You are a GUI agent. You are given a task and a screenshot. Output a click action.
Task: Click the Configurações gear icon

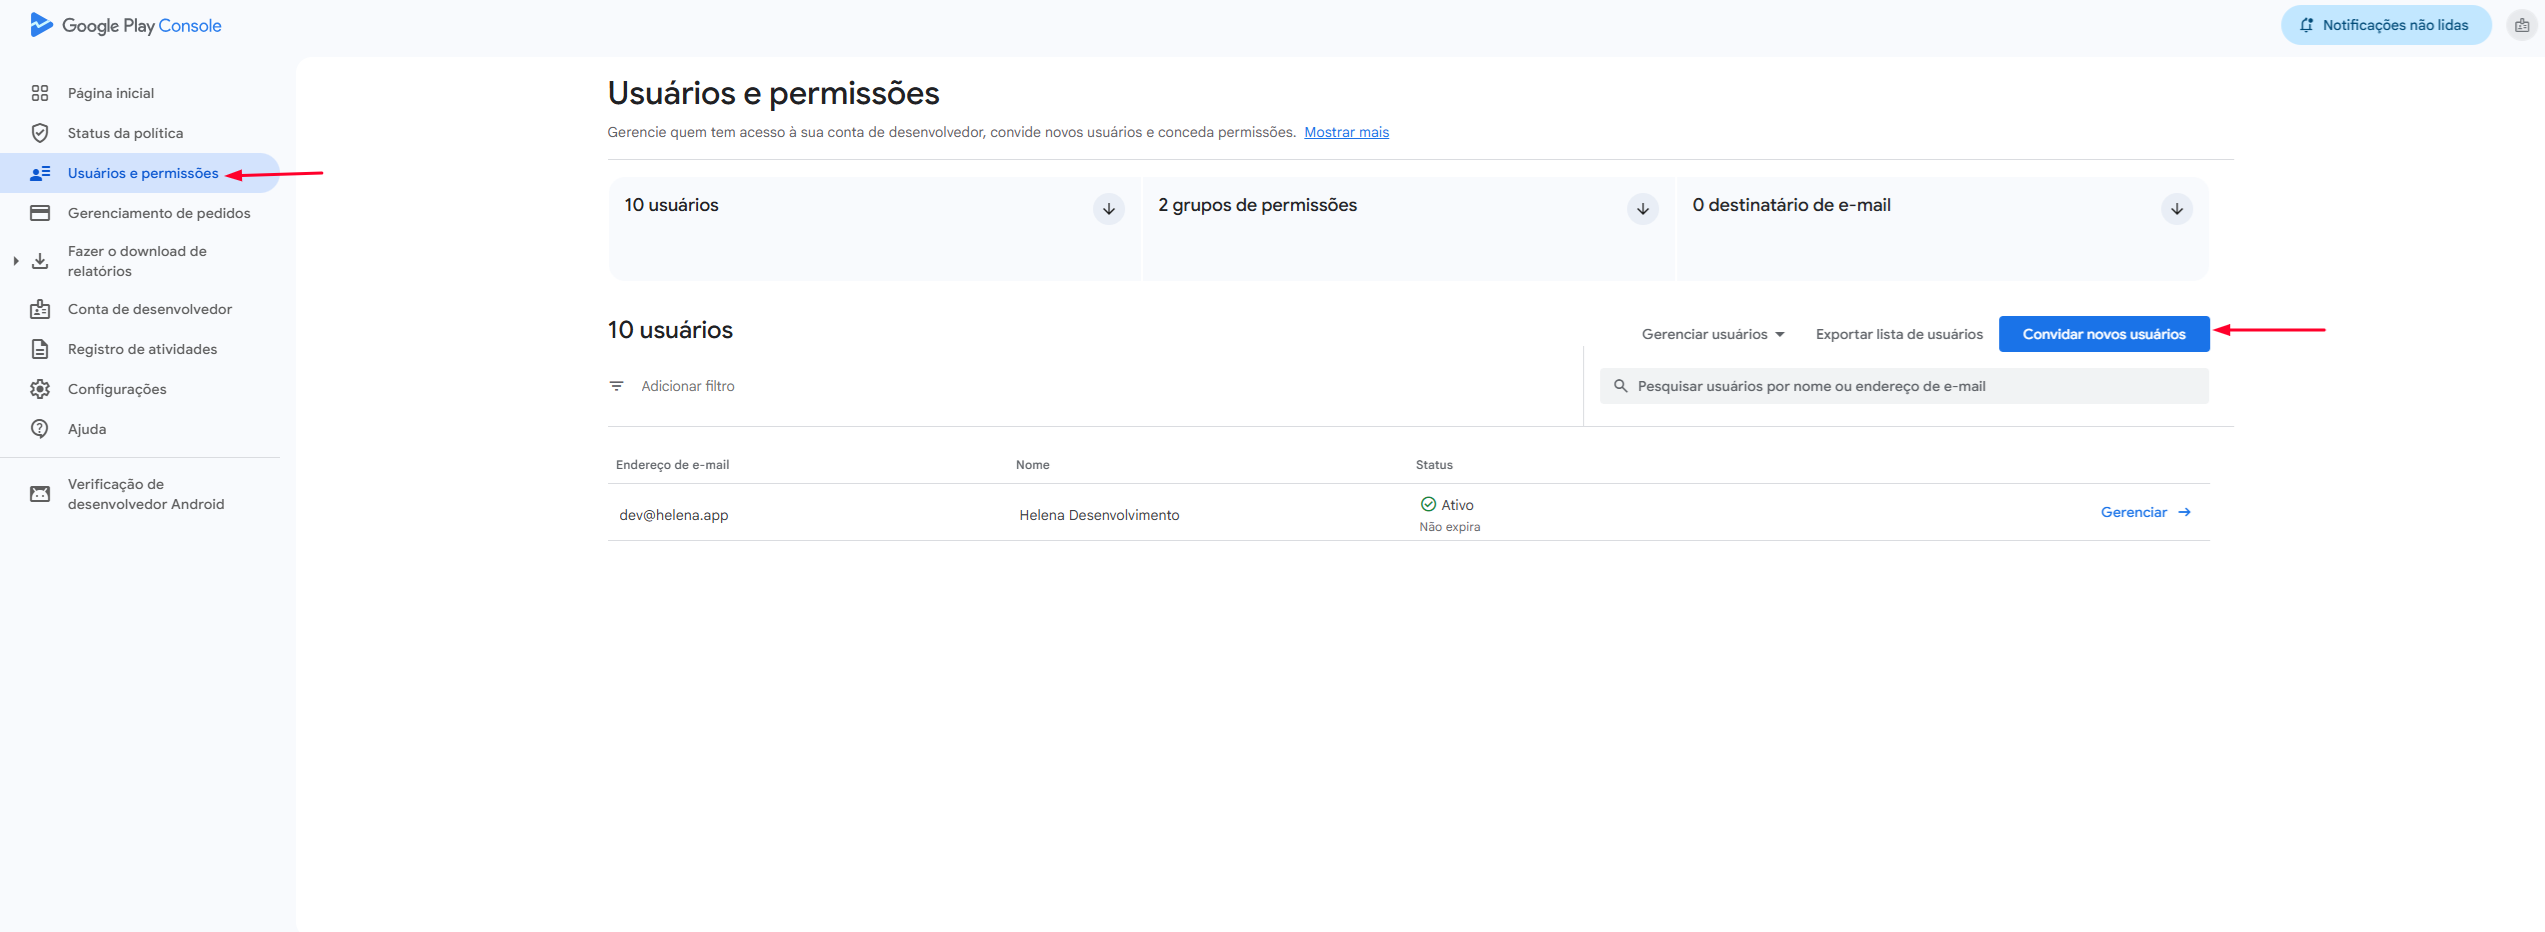40,389
